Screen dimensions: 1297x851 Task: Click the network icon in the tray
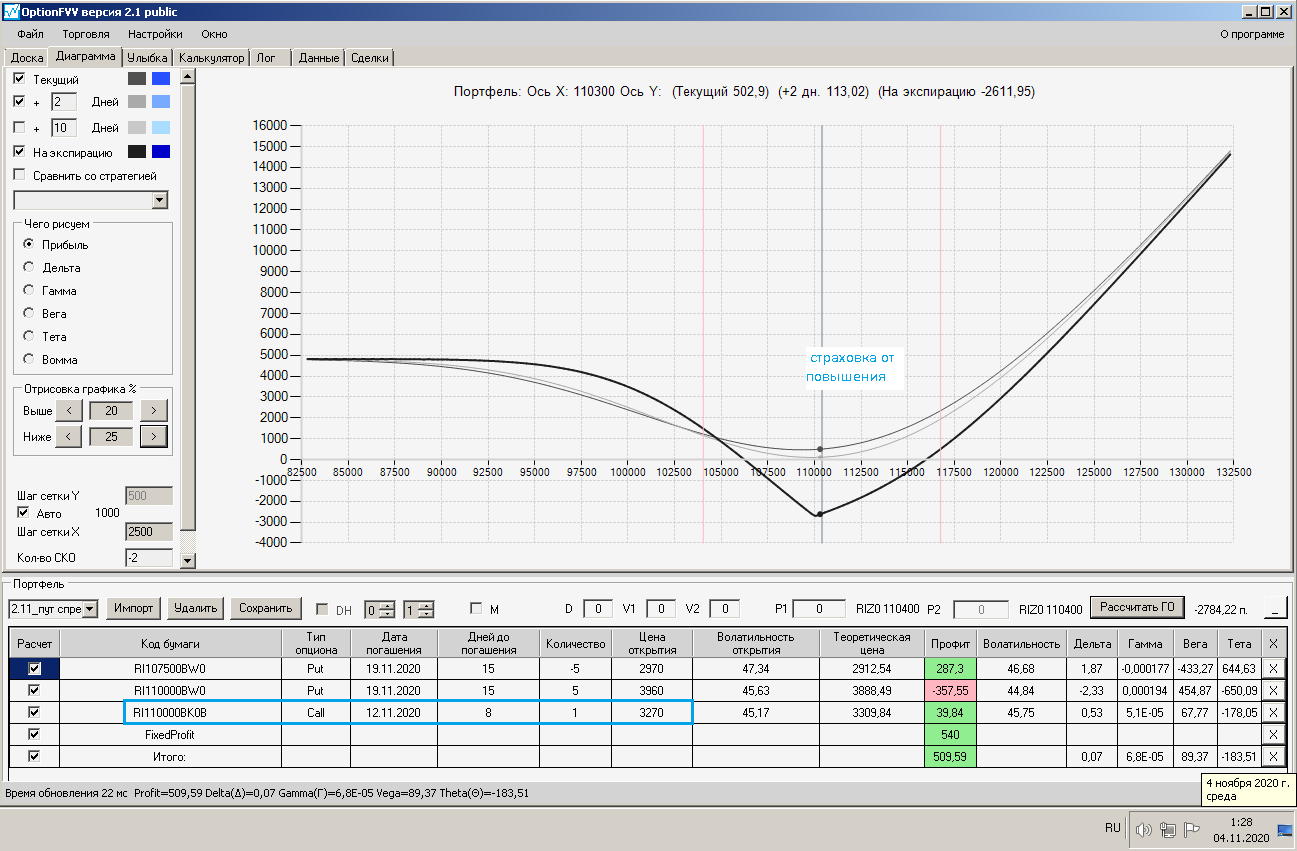(x=1166, y=829)
